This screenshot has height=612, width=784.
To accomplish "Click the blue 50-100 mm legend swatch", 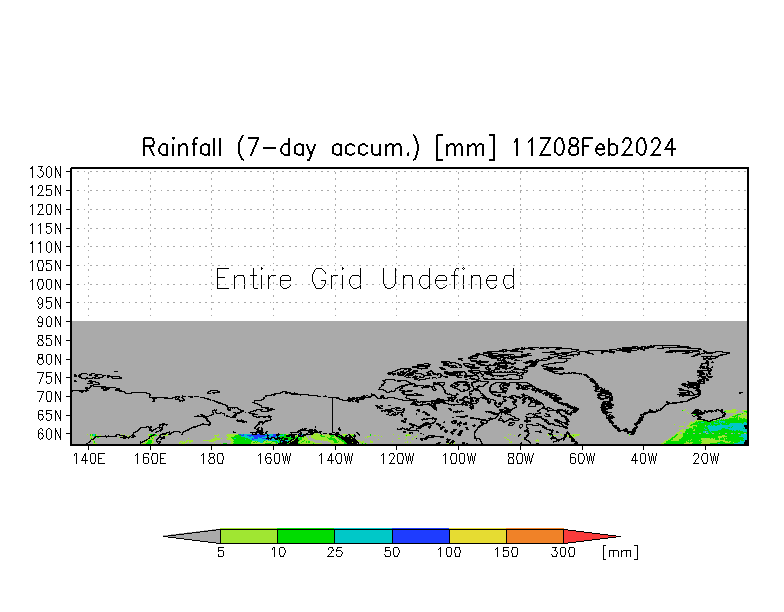I will pos(420,536).
